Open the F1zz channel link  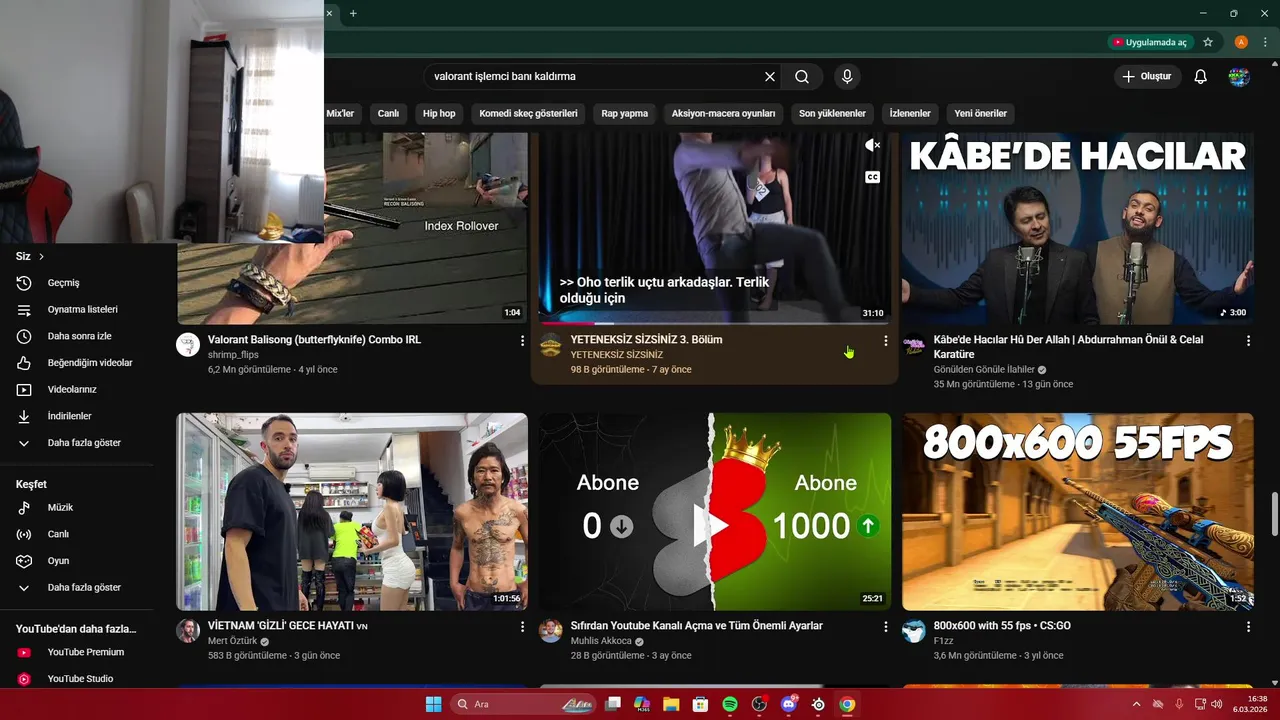pyautogui.click(x=944, y=641)
